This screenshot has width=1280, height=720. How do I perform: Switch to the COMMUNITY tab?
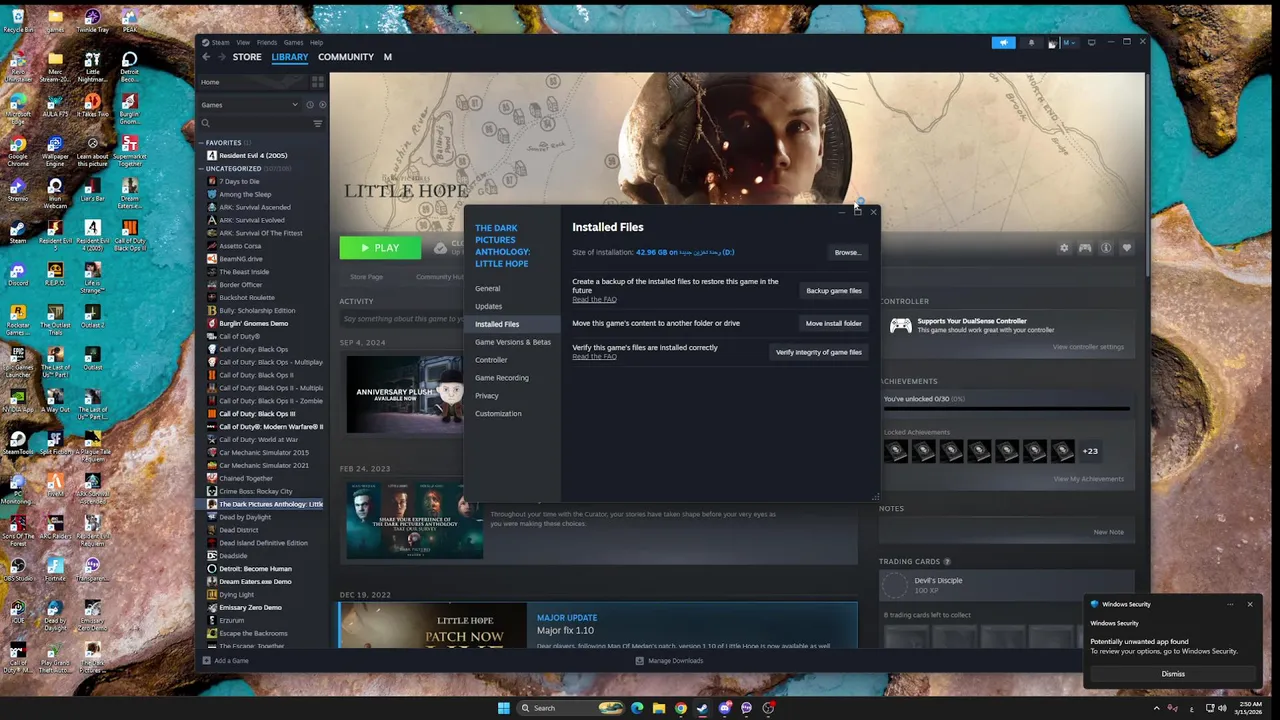pyautogui.click(x=346, y=57)
